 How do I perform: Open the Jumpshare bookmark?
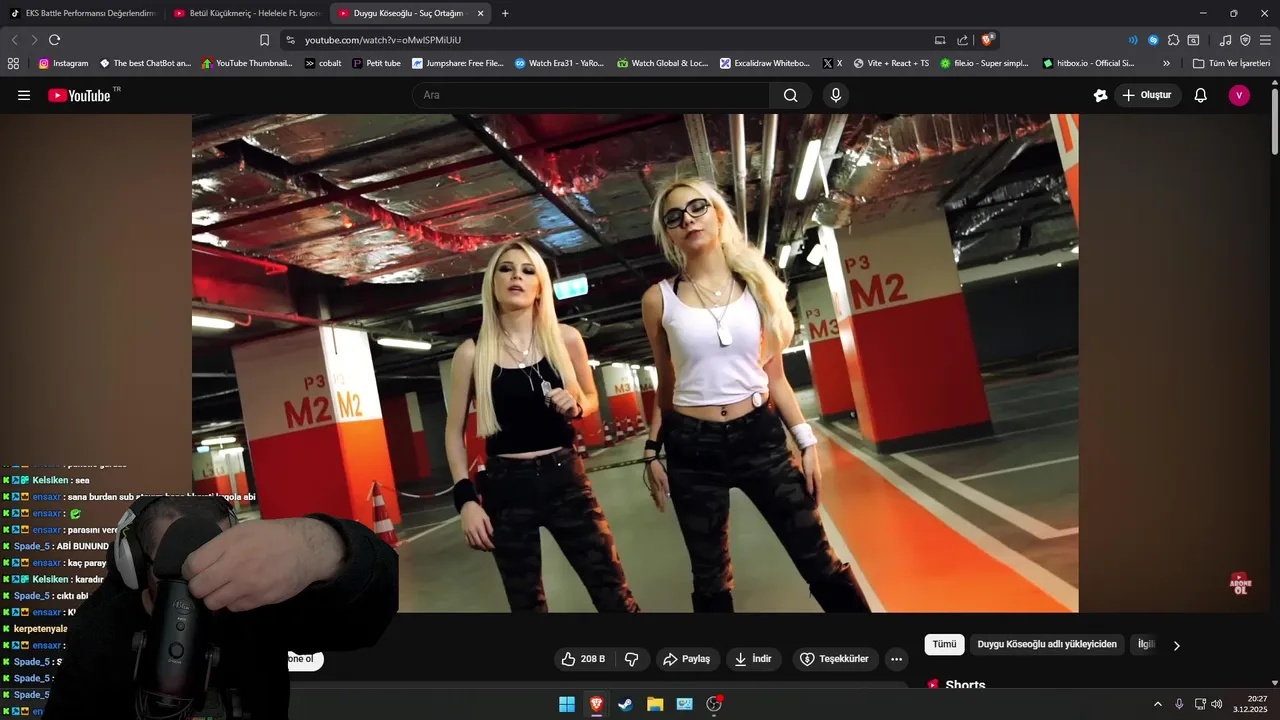[x=457, y=63]
